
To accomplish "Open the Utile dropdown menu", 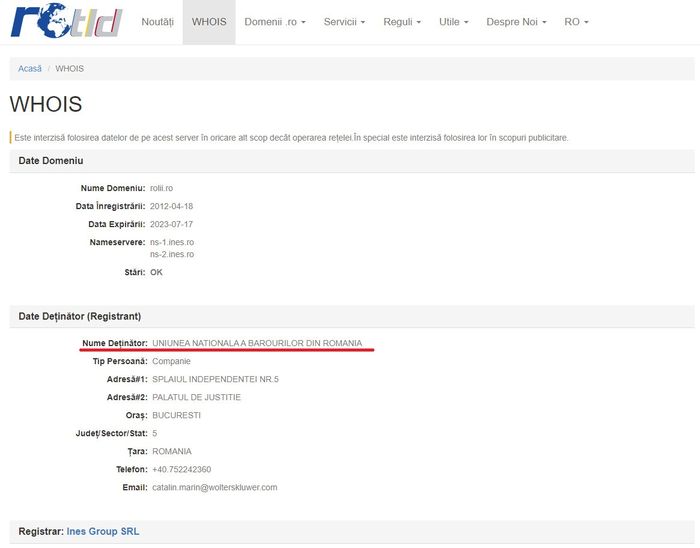I will [x=454, y=22].
